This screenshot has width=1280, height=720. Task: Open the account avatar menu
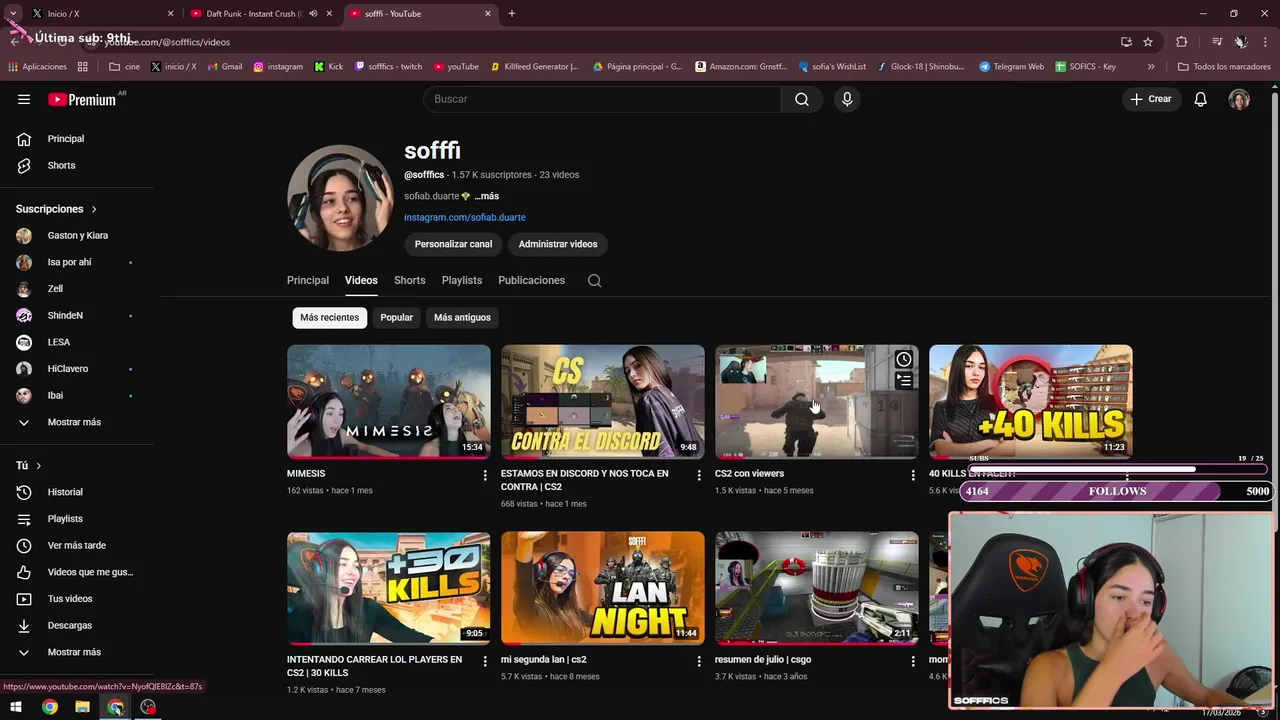1239,99
